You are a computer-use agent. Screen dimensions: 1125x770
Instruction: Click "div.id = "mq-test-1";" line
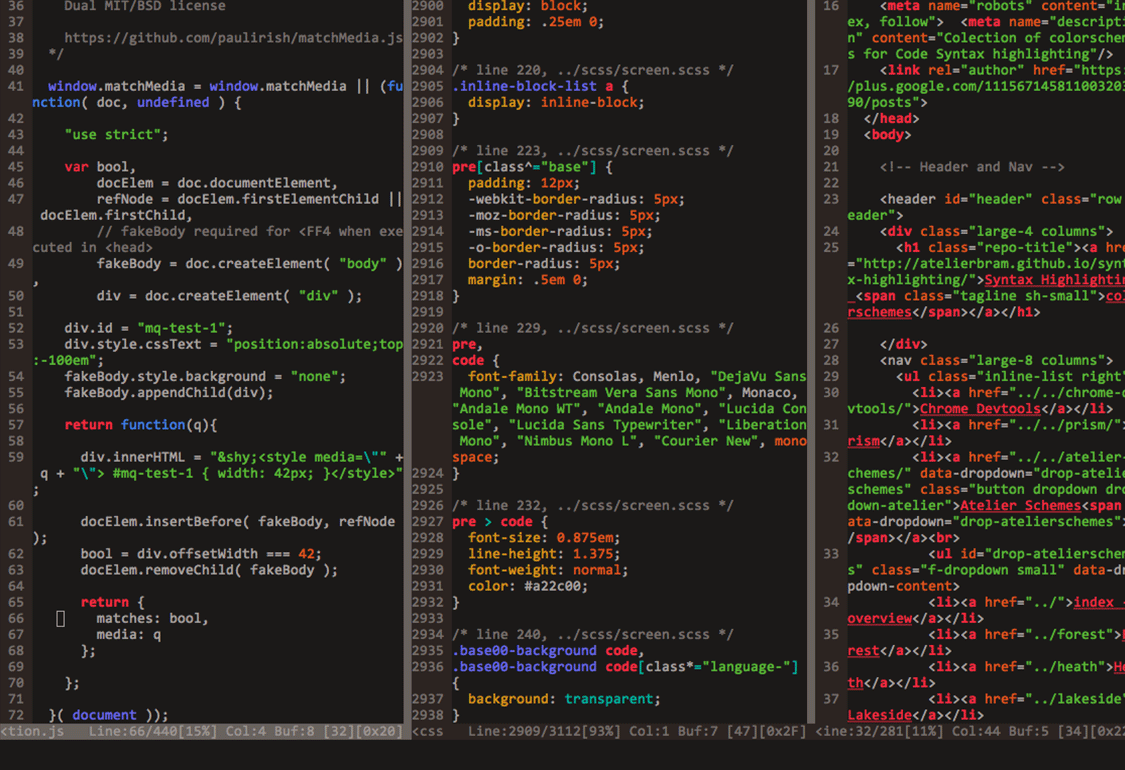149,328
